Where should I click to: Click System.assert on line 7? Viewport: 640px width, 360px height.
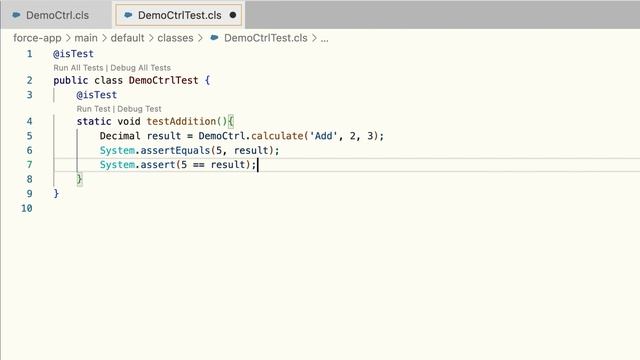click(x=137, y=165)
